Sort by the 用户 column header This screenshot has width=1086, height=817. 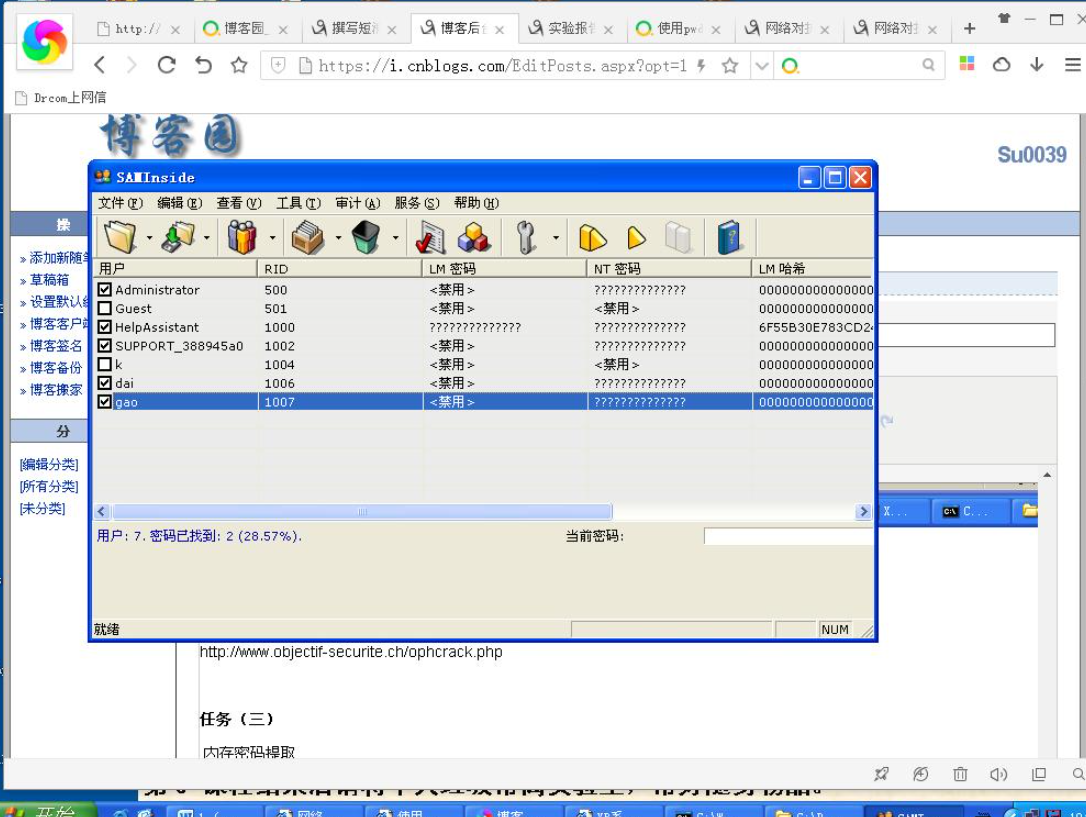pos(175,269)
